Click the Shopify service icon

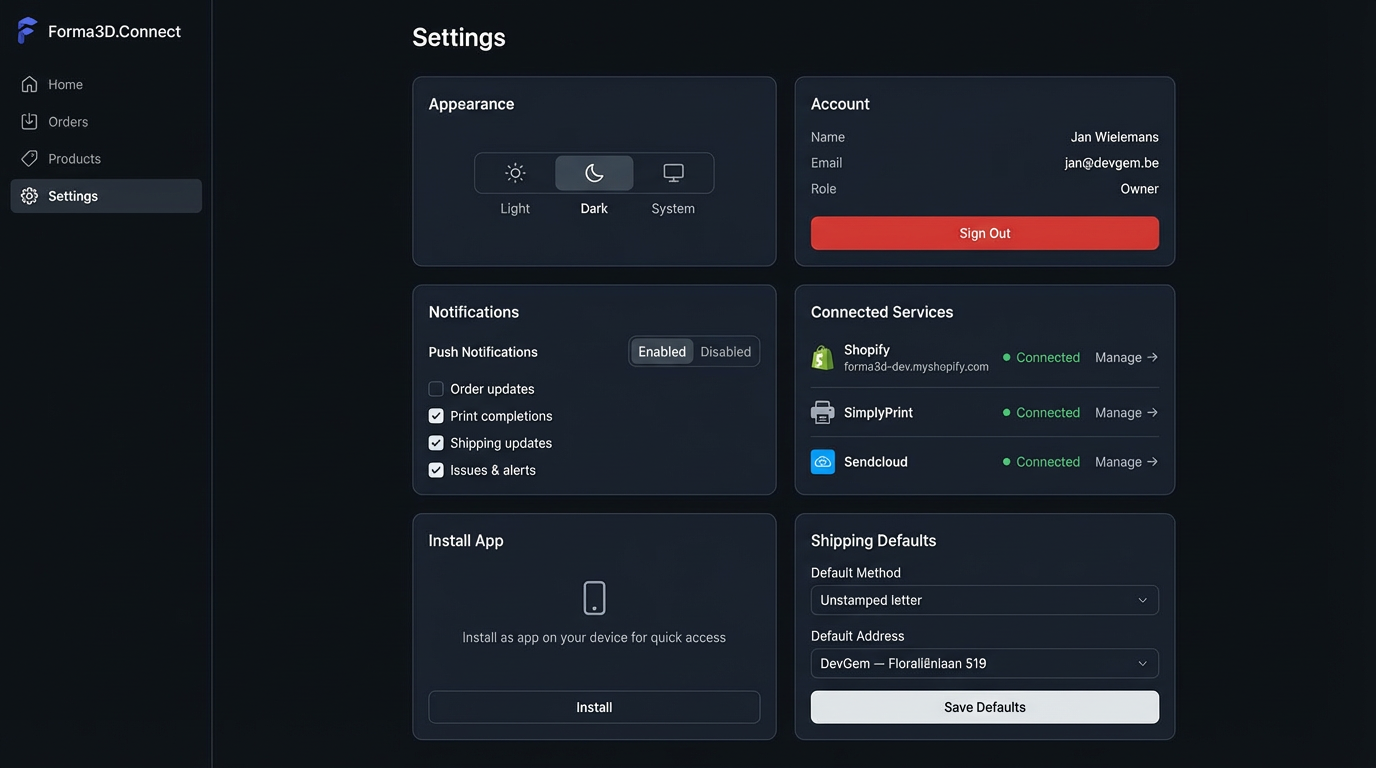(823, 356)
